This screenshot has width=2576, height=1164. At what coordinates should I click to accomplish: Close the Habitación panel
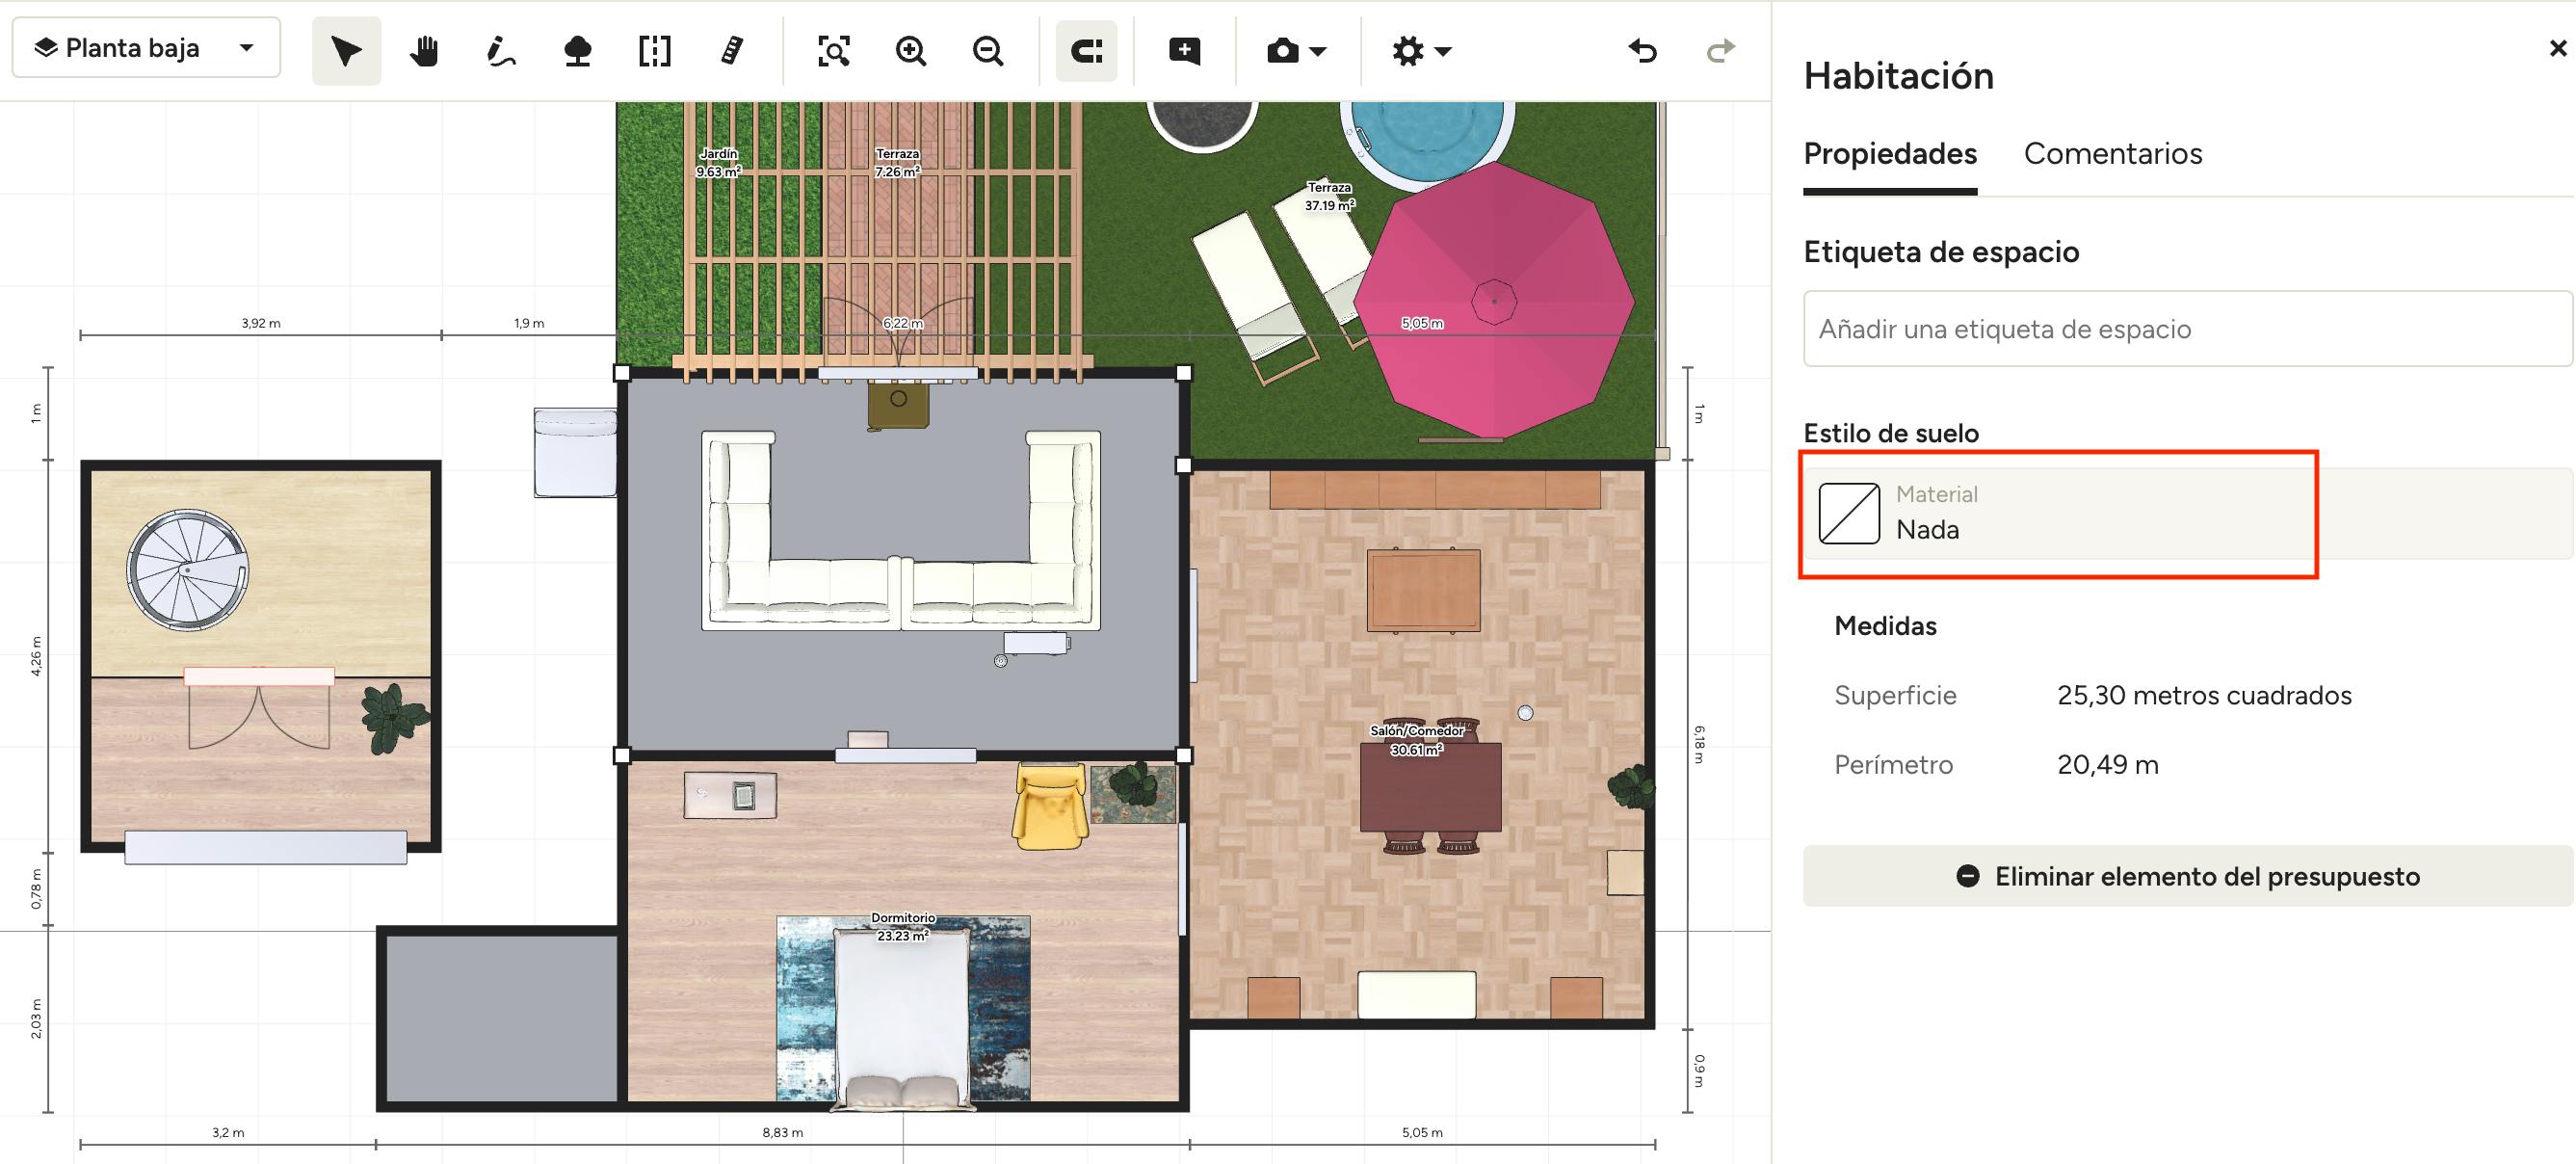click(x=2557, y=48)
